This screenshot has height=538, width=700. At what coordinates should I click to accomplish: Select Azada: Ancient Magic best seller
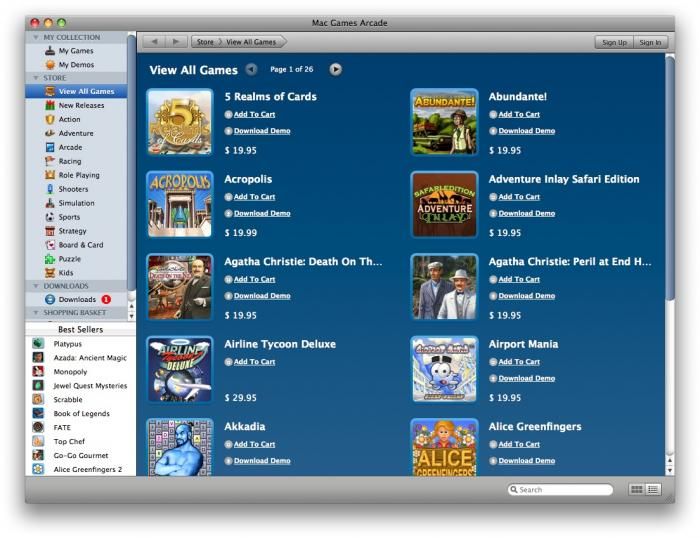(x=90, y=358)
